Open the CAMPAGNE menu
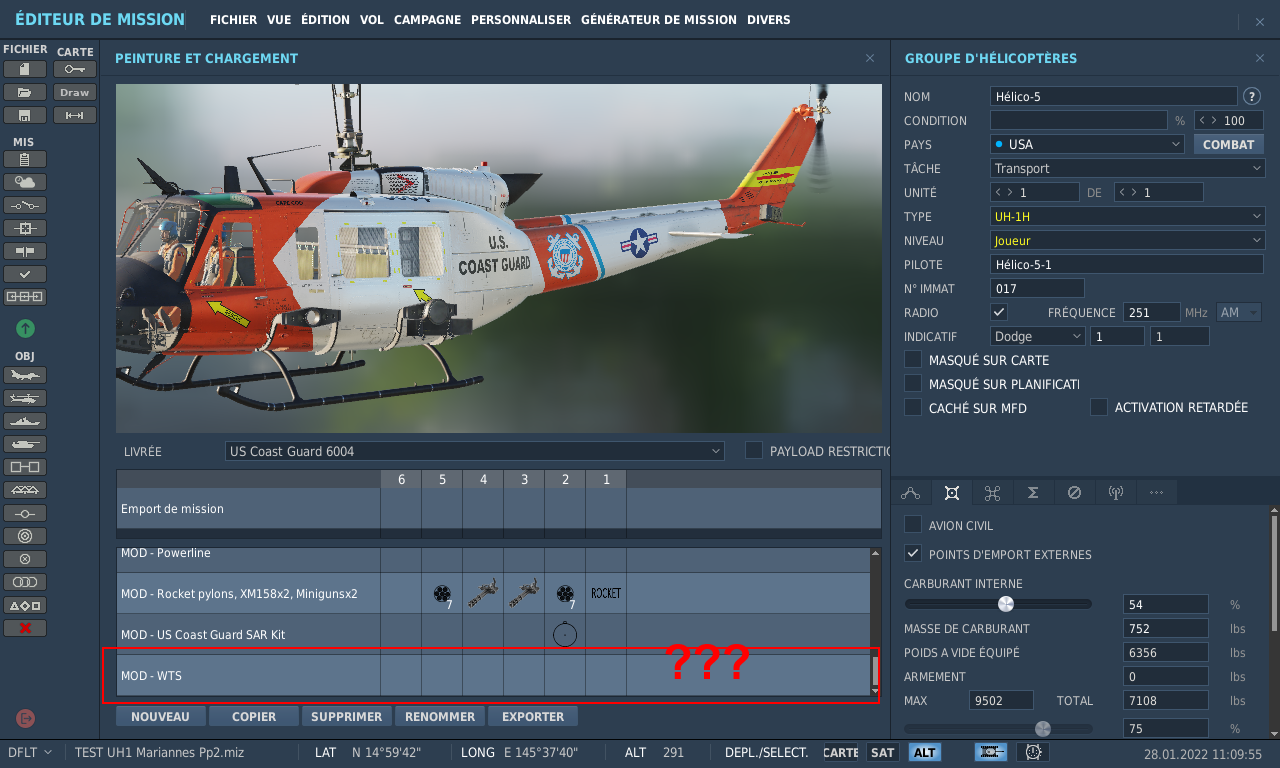 coord(427,20)
